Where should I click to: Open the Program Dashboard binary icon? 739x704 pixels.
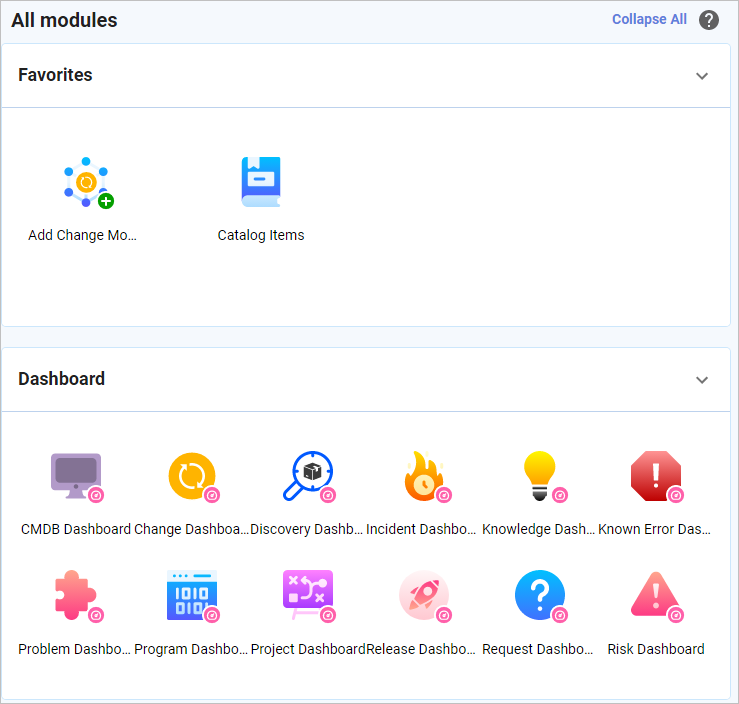click(x=192, y=595)
